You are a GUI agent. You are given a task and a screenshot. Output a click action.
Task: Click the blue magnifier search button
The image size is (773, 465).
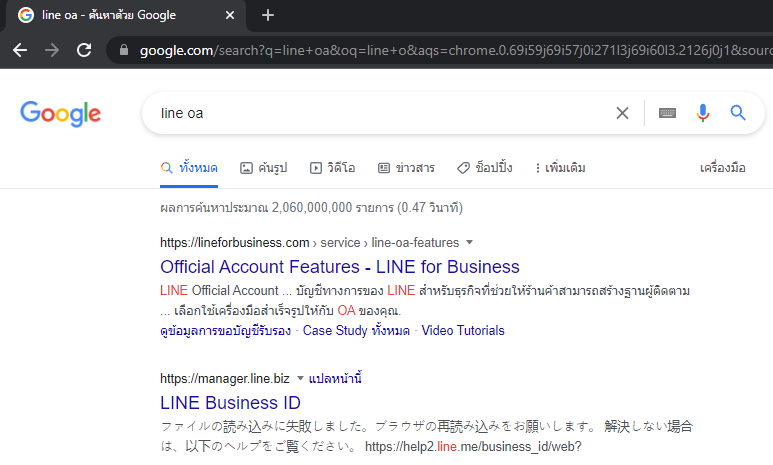(738, 113)
